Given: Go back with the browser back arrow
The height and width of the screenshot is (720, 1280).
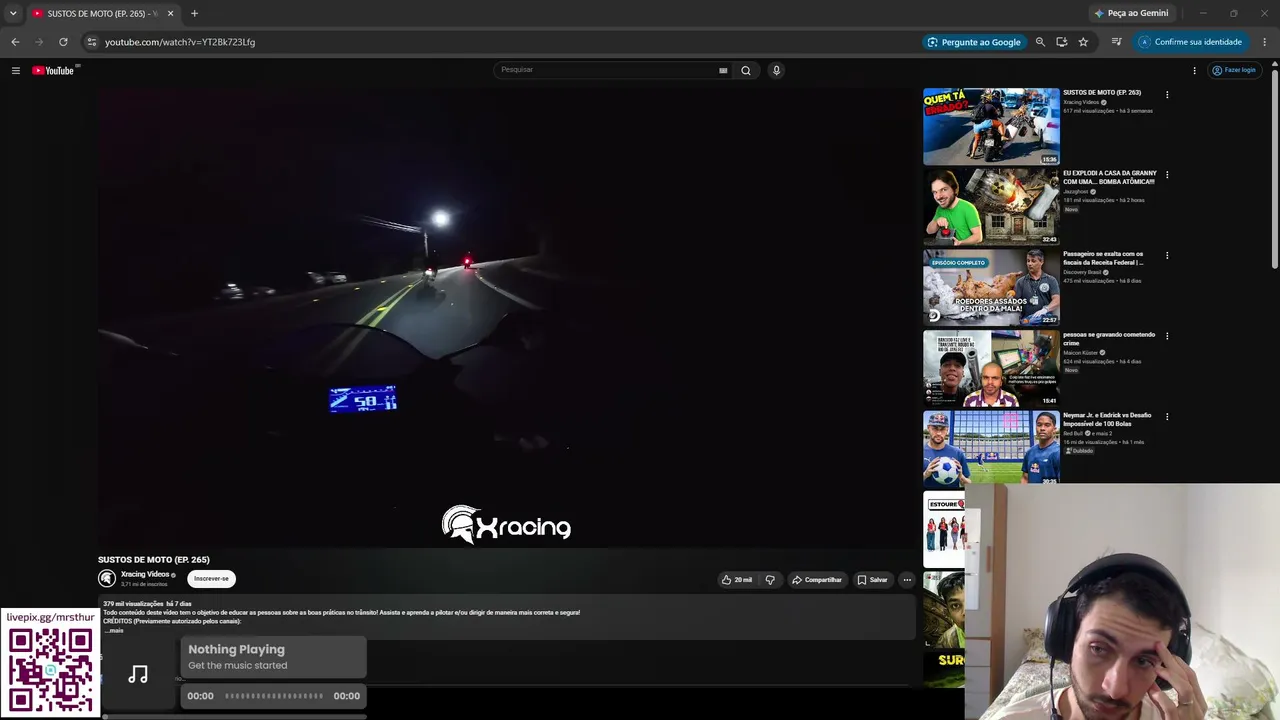Looking at the screenshot, I should tap(15, 42).
